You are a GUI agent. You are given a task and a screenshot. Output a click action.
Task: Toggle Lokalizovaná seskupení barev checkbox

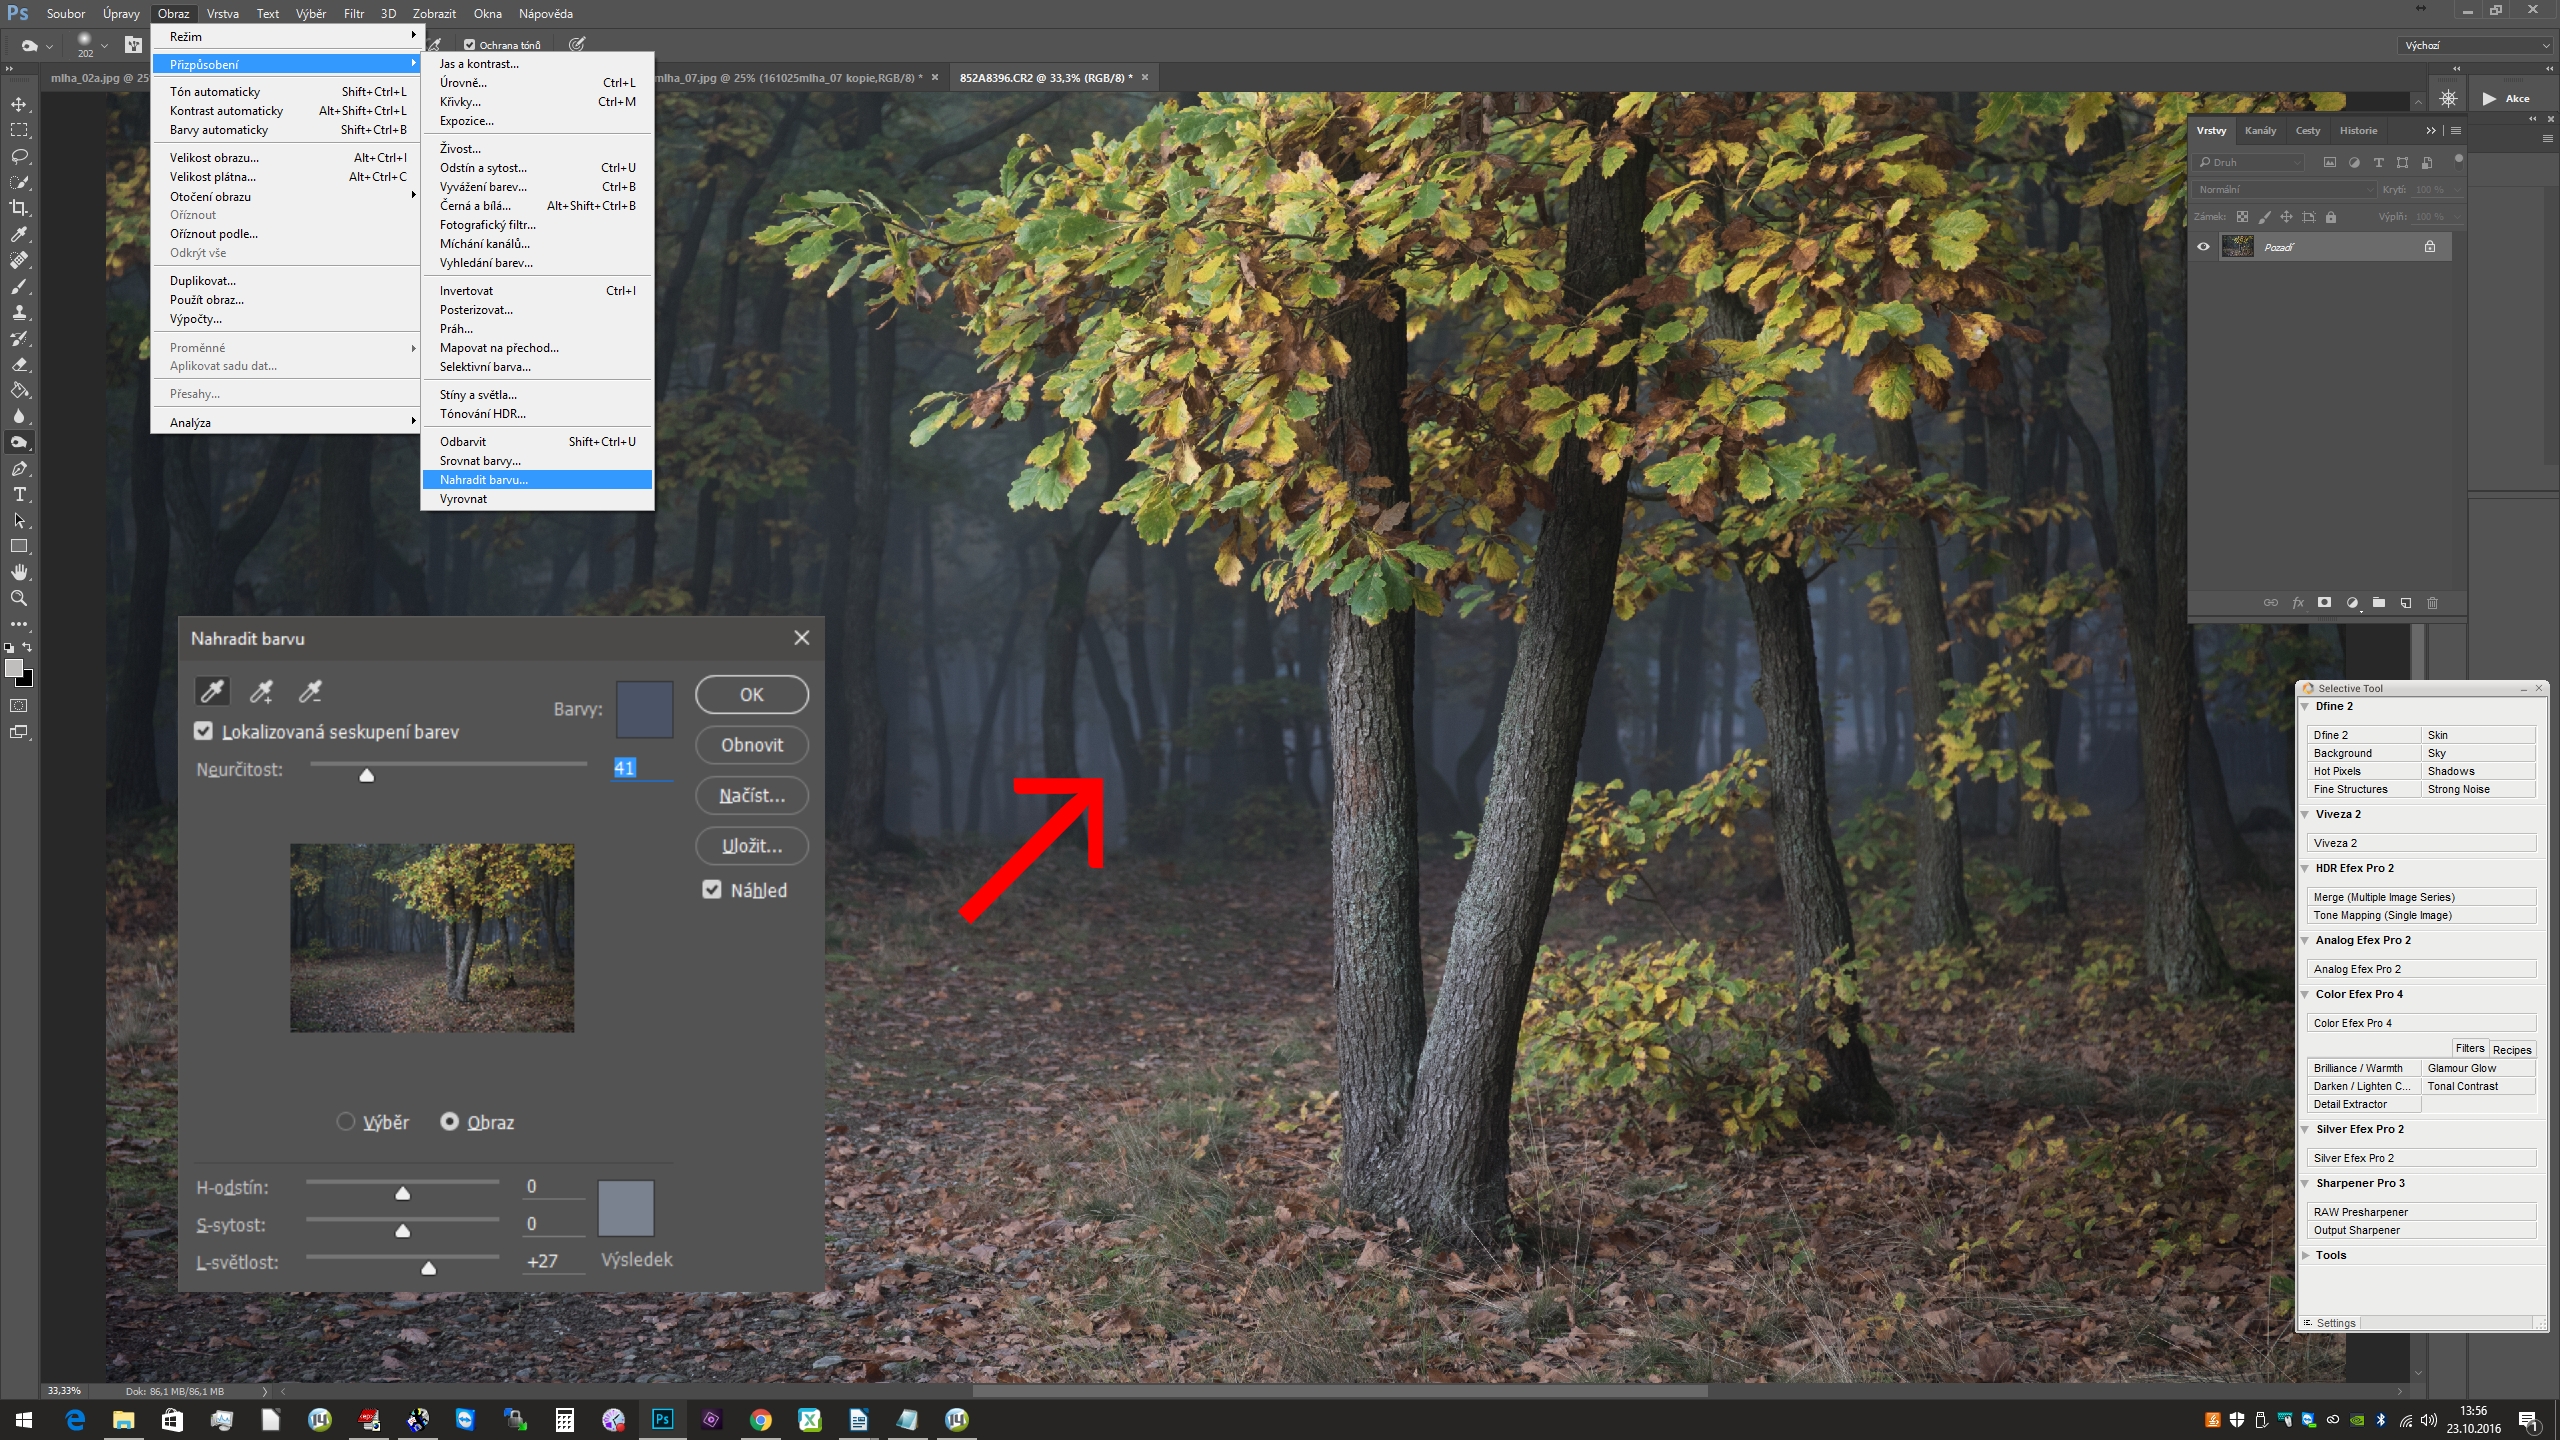point(204,731)
